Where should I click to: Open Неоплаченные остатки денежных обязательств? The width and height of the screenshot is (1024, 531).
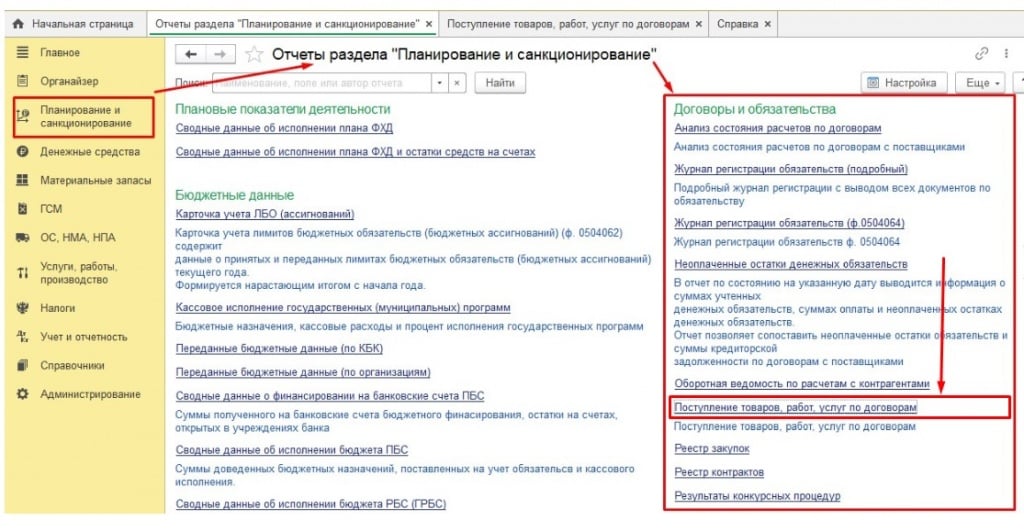coord(791,265)
